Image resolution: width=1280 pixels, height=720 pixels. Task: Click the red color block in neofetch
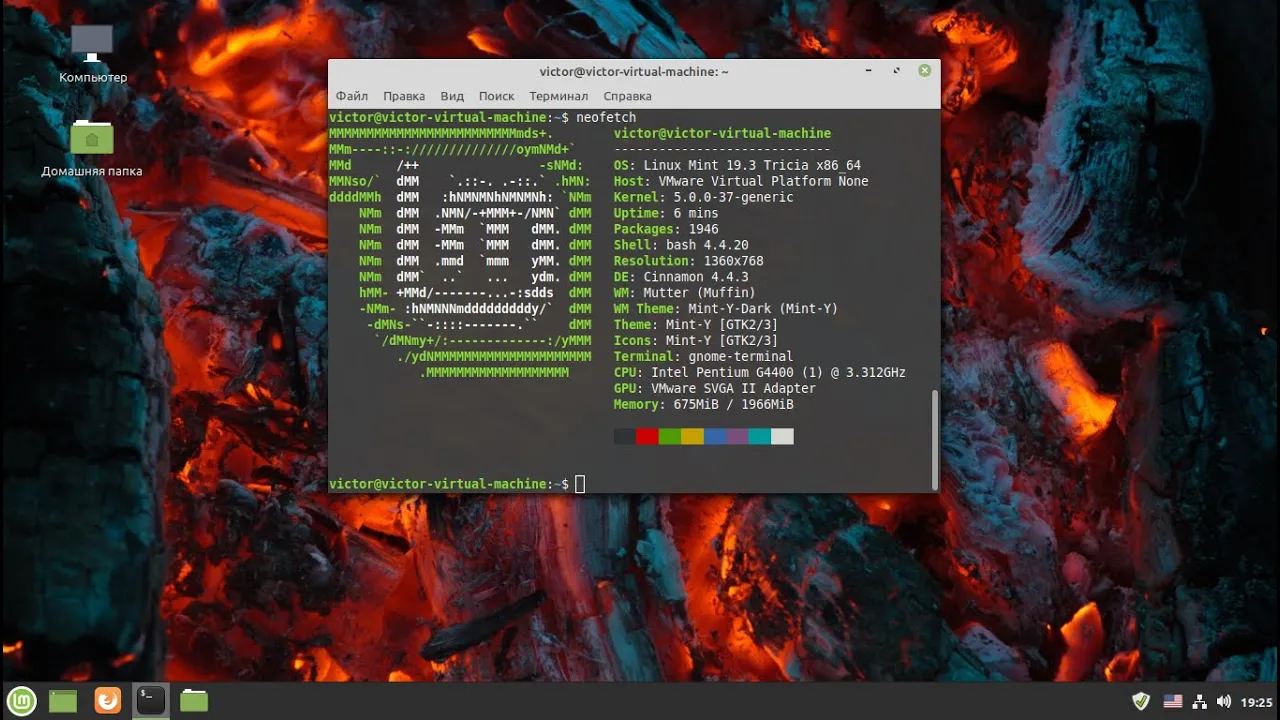(x=647, y=437)
